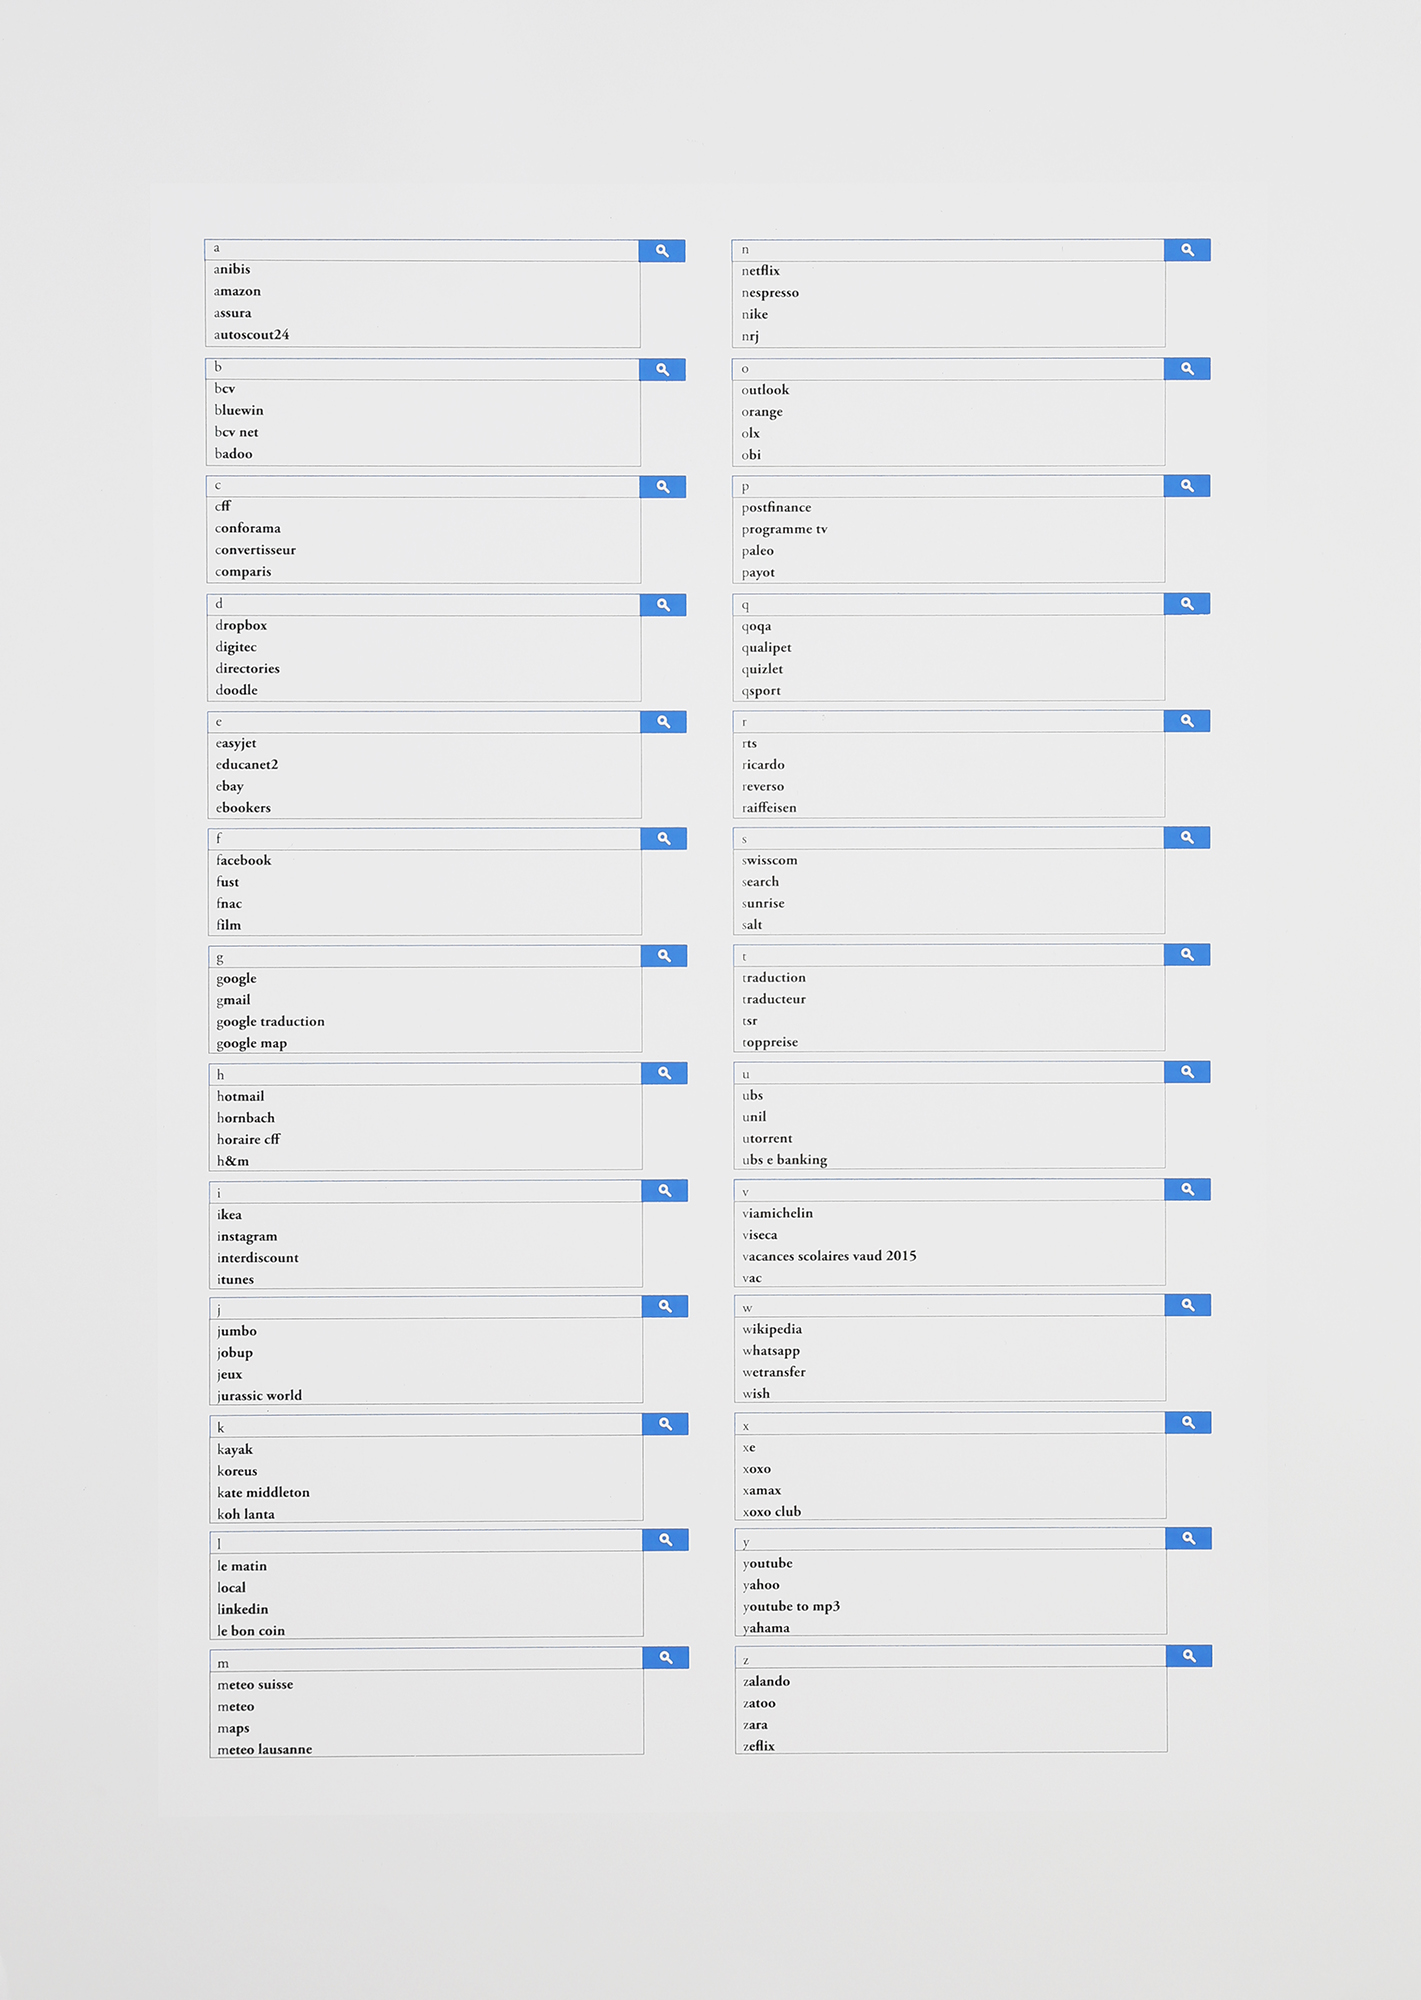
Task: Click the 'kate middleton' suggestion
Action: pyautogui.click(x=264, y=1492)
